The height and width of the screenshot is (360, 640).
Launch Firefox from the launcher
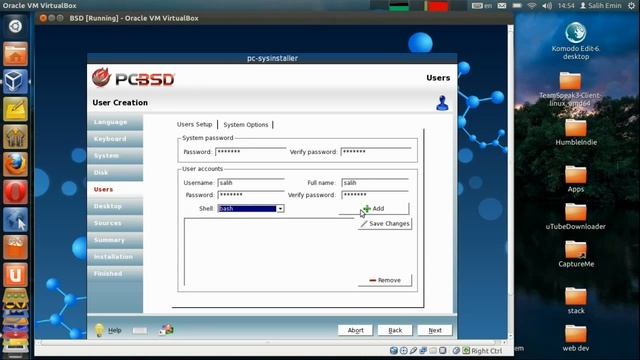(15, 164)
